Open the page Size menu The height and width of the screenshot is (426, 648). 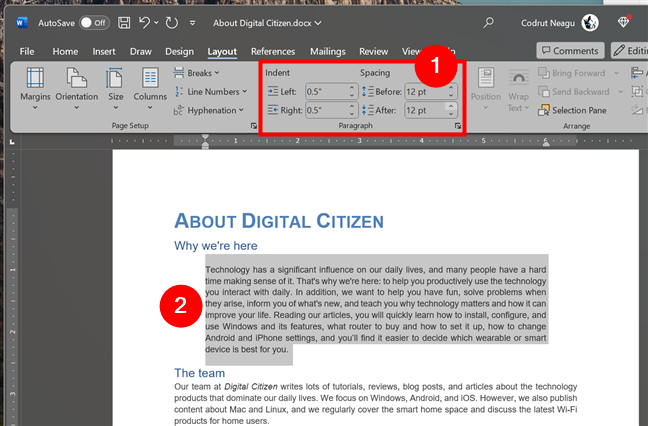pos(115,88)
